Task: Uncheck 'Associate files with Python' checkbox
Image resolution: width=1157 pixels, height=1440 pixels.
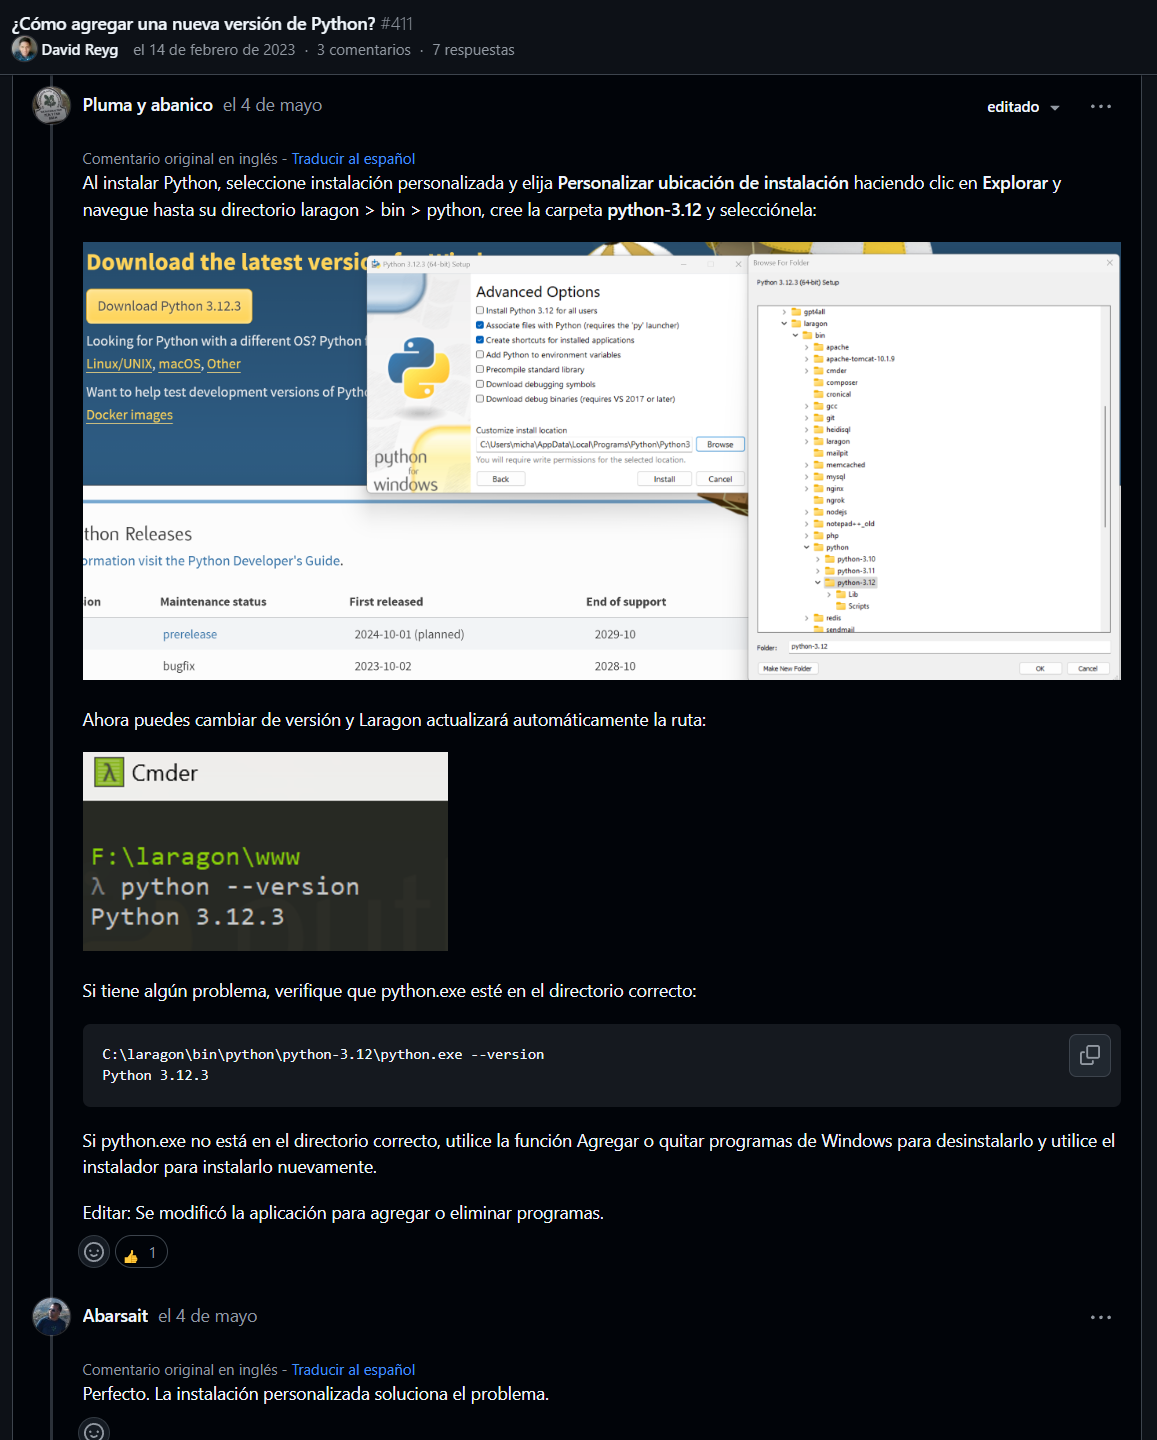Action: pos(480,325)
